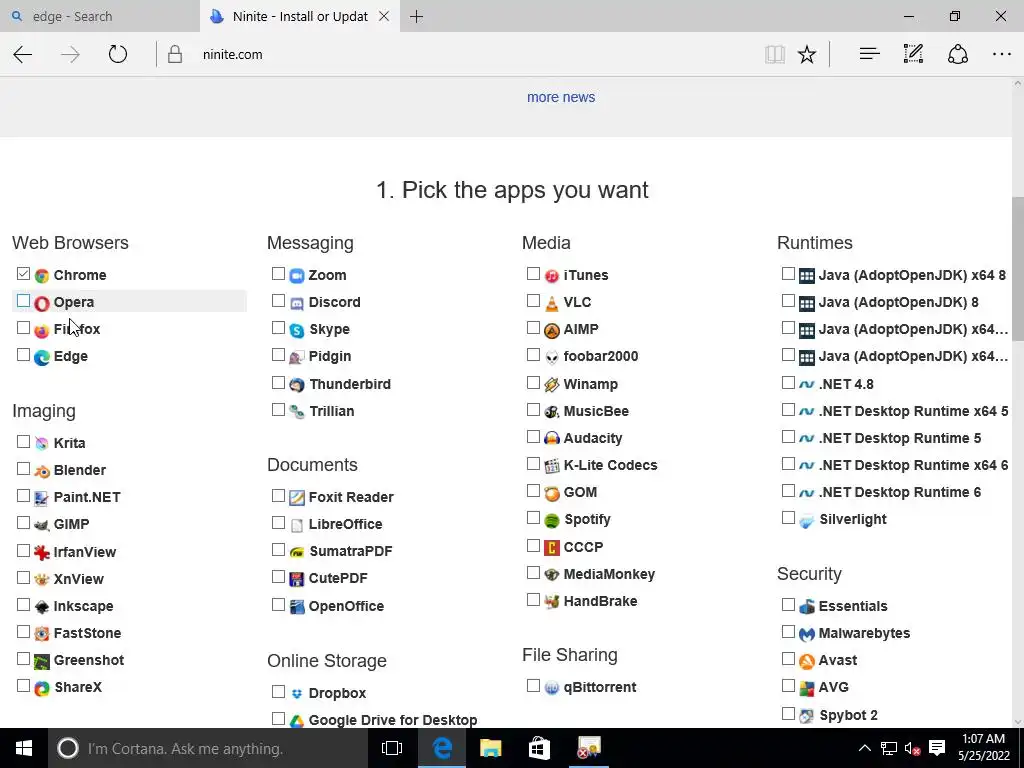Open Edge more actions ellipsis menu

pos(1001,54)
